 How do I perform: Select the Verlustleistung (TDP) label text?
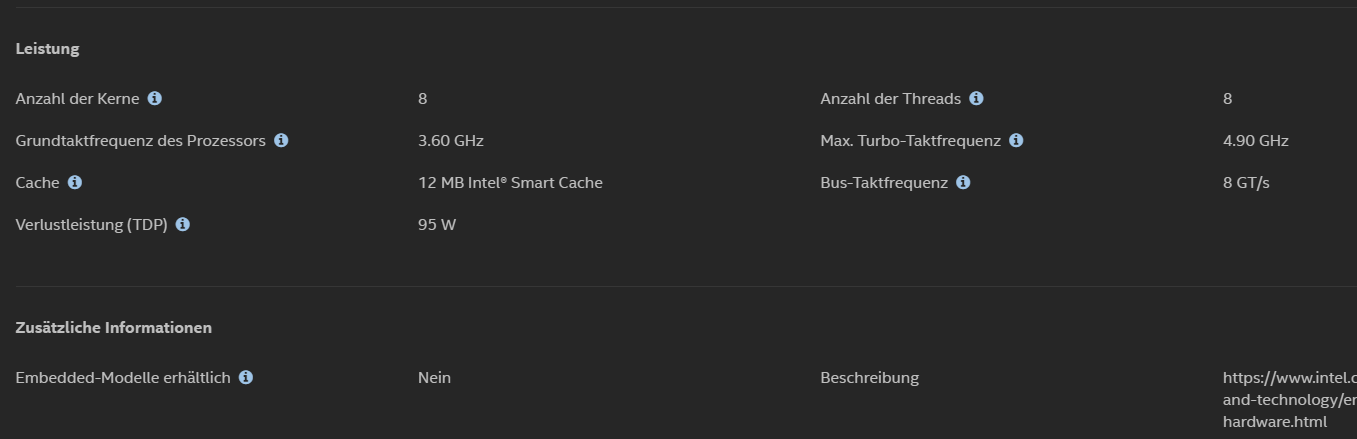92,224
